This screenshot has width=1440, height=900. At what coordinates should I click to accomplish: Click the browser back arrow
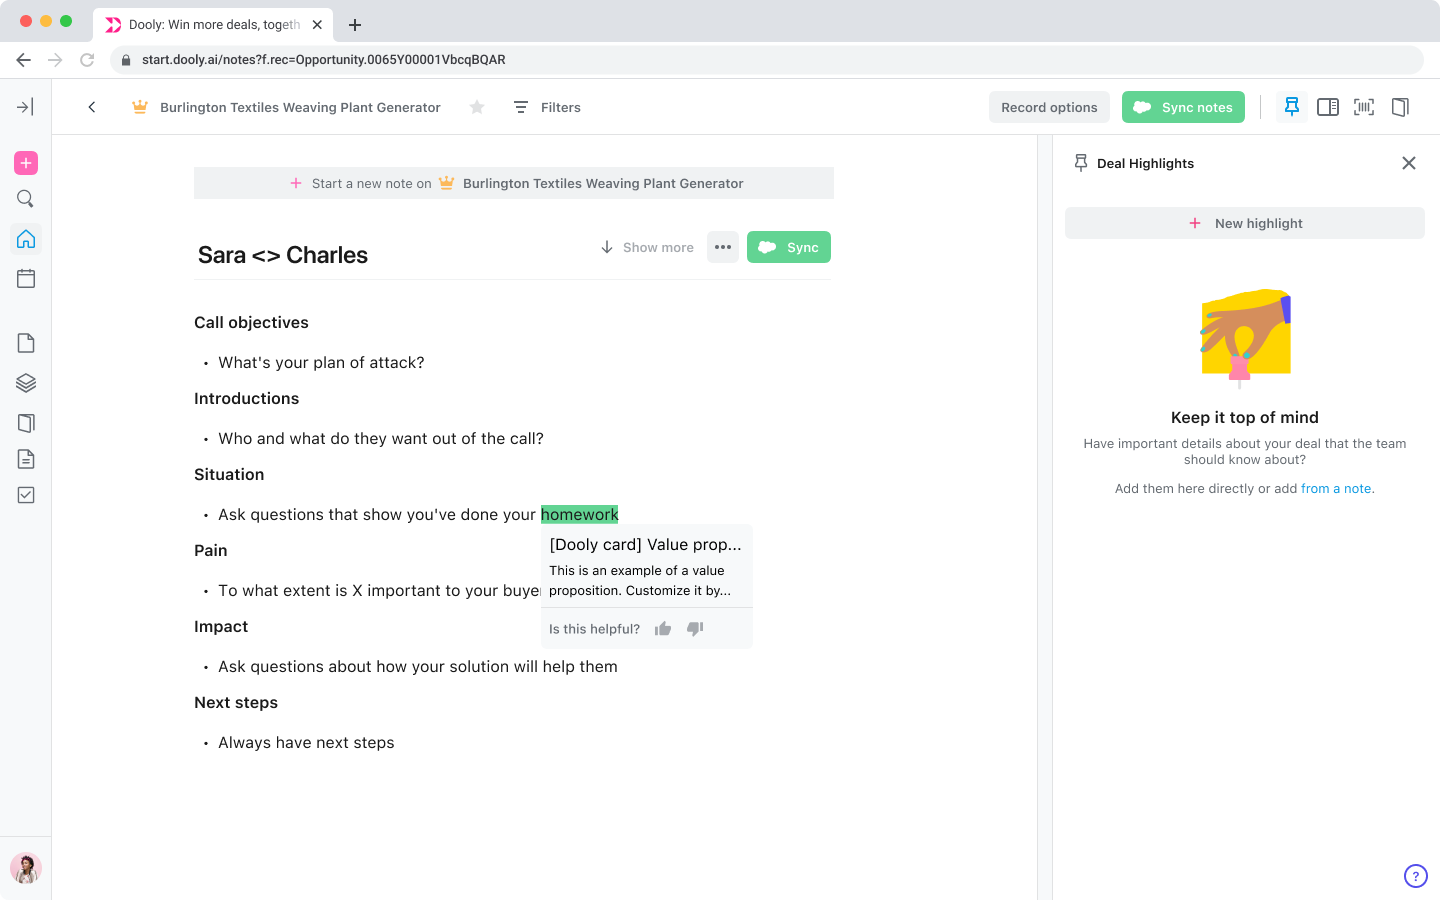pyautogui.click(x=24, y=60)
